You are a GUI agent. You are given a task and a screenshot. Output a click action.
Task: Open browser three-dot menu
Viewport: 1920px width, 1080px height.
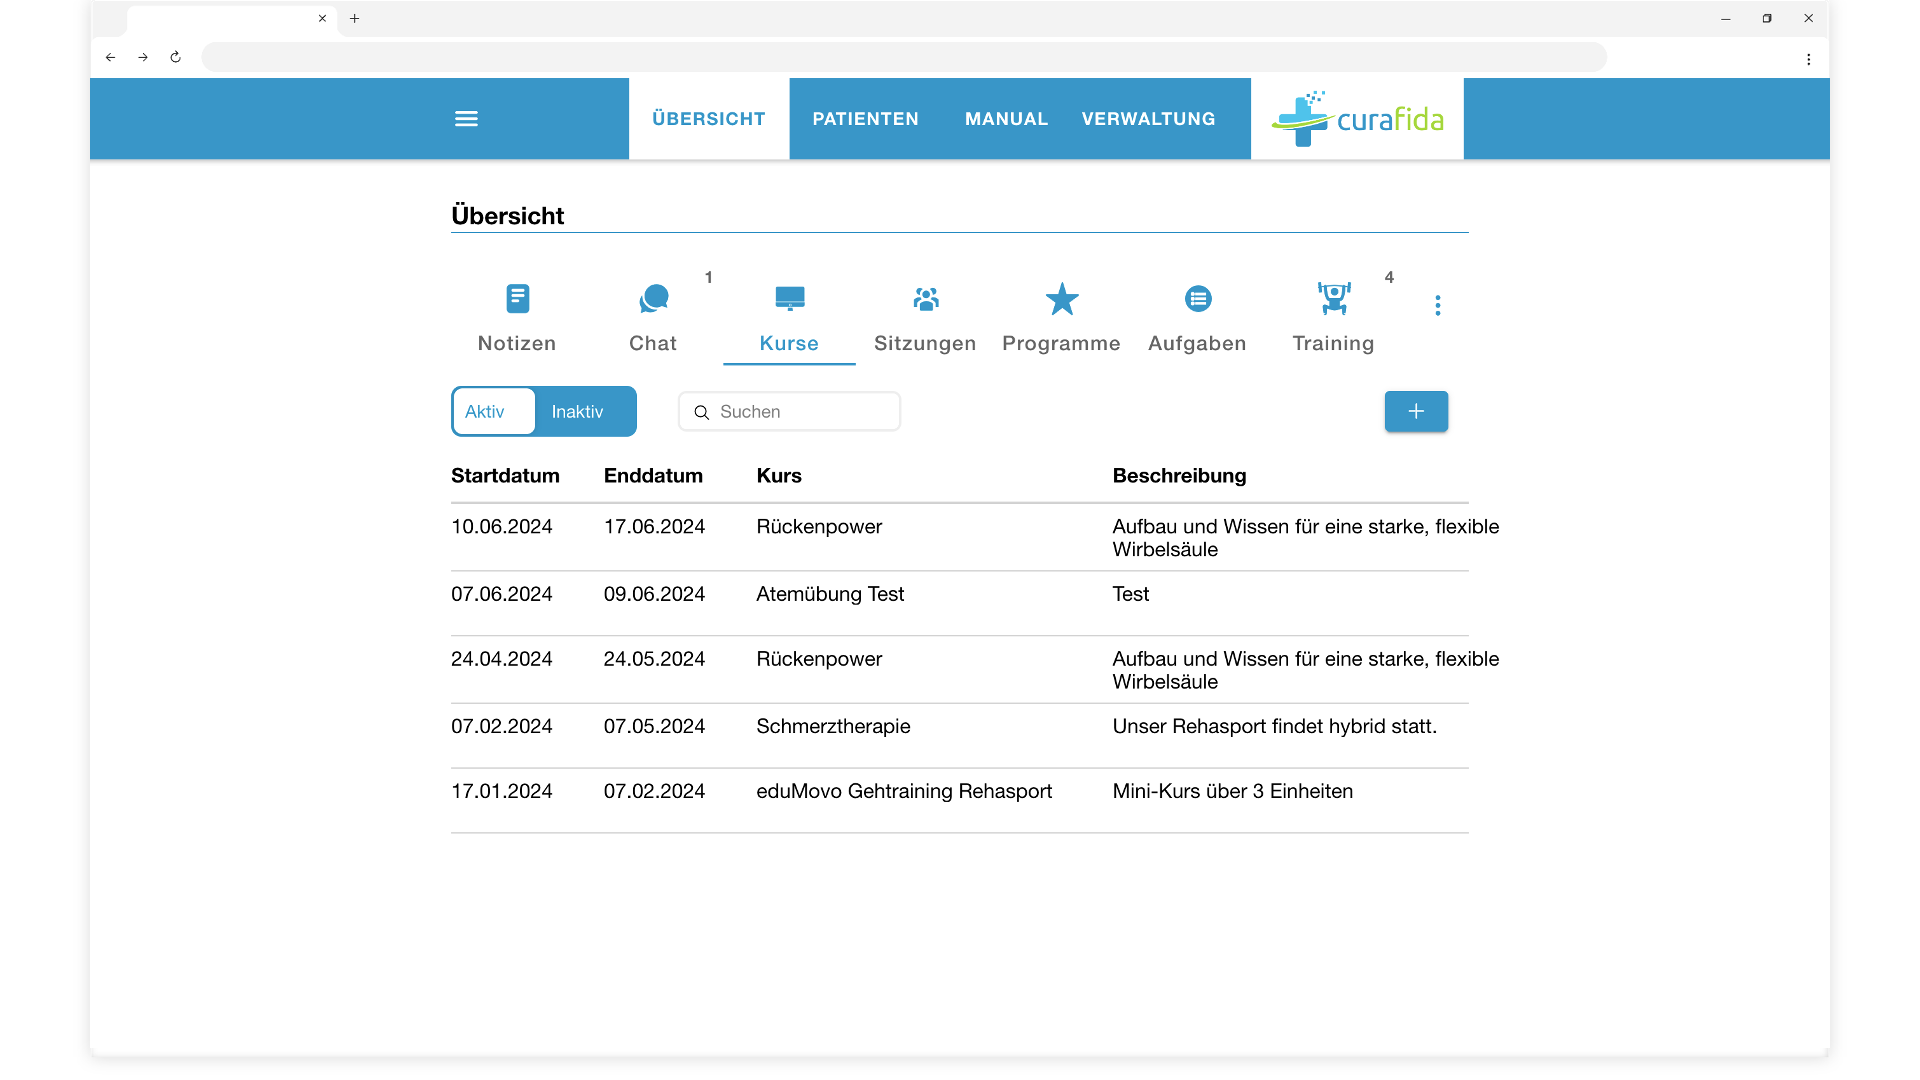tap(1808, 59)
